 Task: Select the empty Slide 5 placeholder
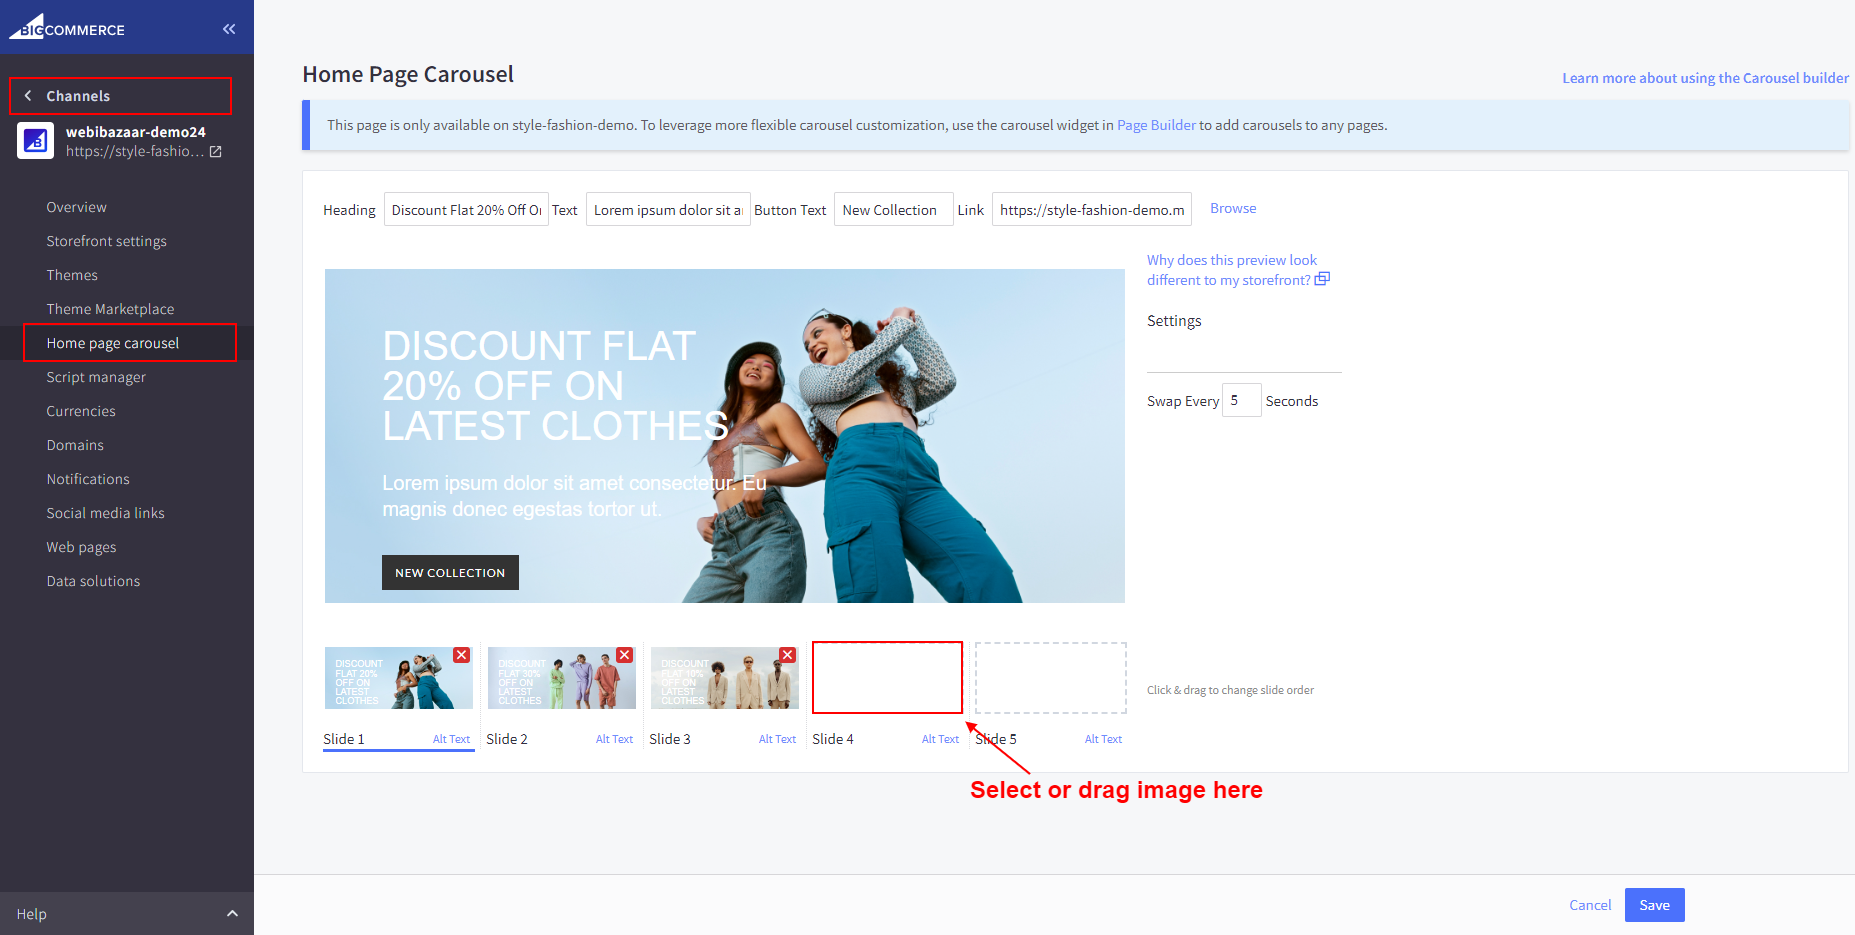click(x=1050, y=678)
